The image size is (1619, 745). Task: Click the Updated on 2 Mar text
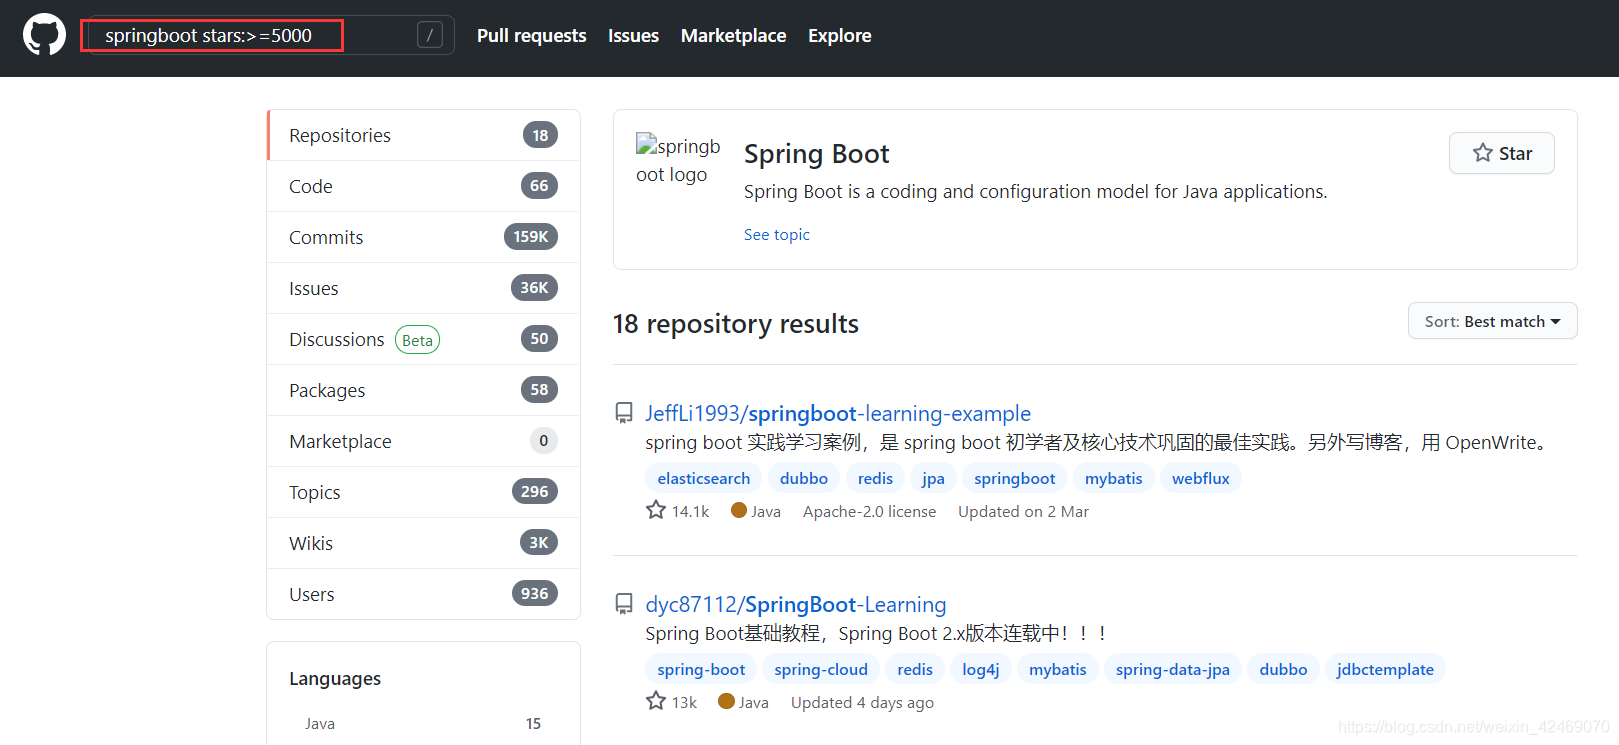tap(1023, 511)
